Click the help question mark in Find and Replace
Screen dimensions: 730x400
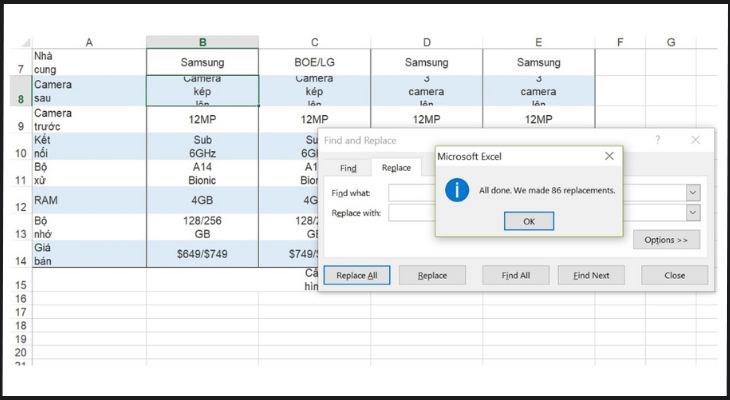coord(657,141)
